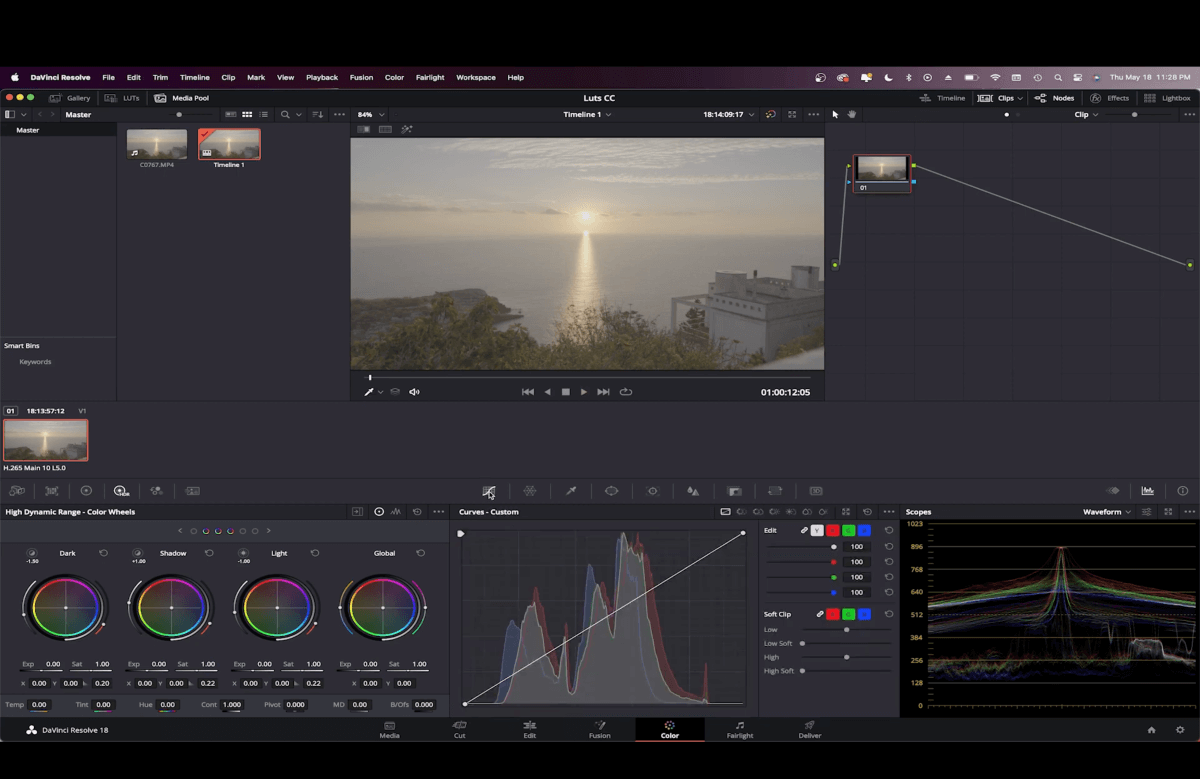
Task: Reset the Shadow zone wheel
Action: (x=209, y=553)
